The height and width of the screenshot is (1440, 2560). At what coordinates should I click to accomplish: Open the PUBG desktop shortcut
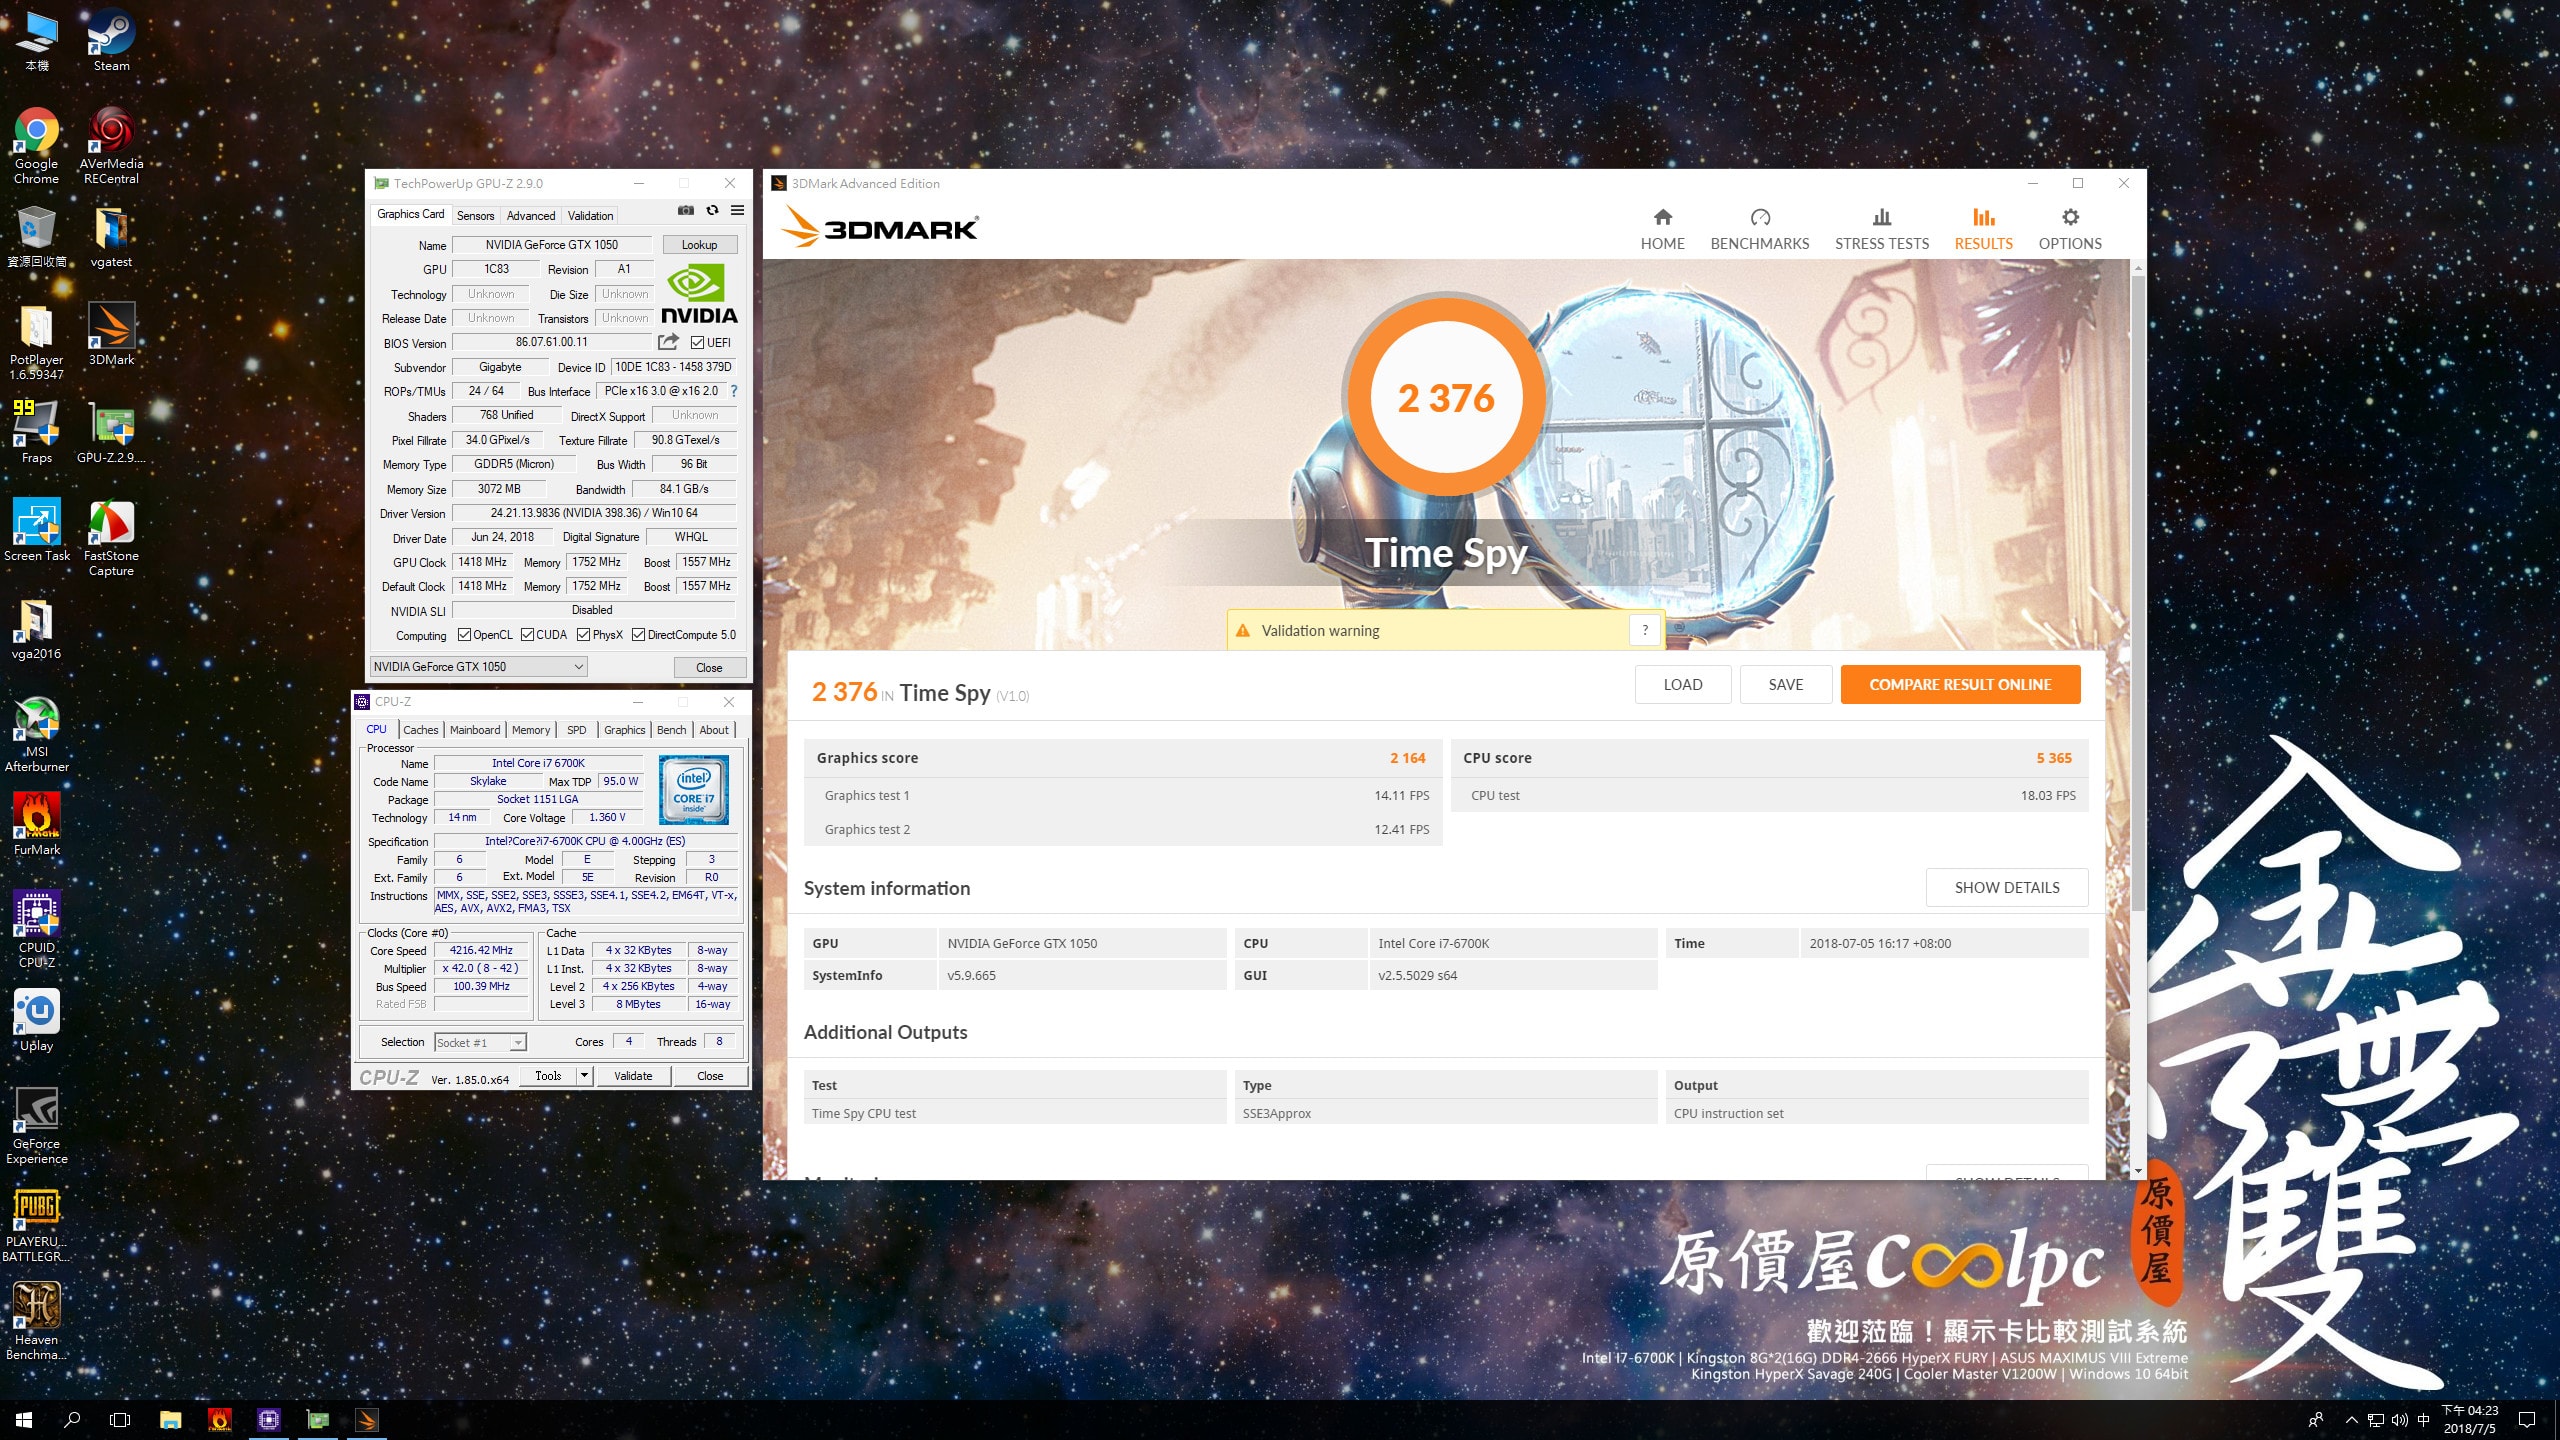[x=36, y=1224]
